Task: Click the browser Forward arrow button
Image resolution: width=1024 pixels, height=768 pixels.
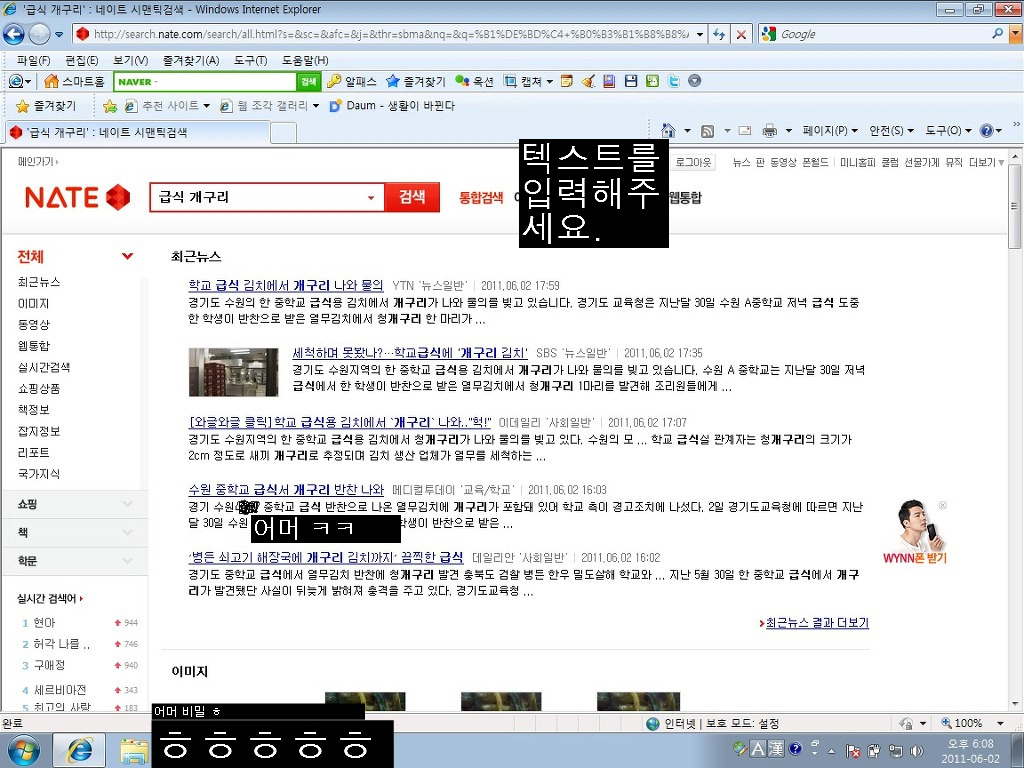Action: [x=39, y=34]
